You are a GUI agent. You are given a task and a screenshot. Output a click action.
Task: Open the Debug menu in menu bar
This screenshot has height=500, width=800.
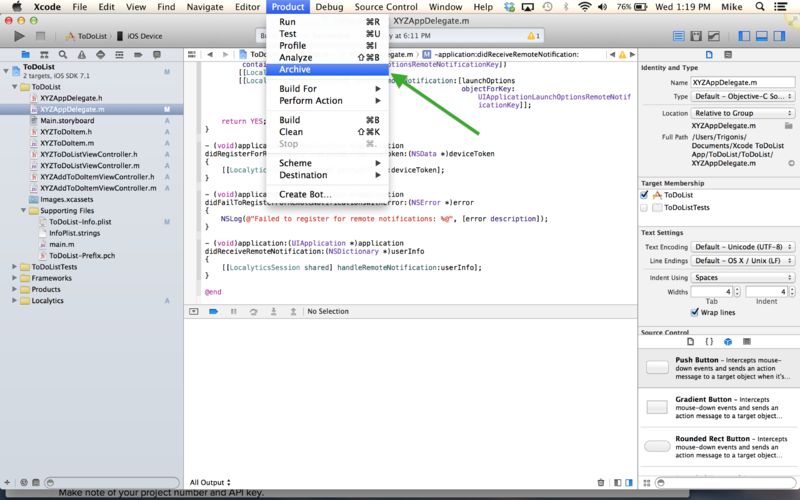tap(329, 7)
